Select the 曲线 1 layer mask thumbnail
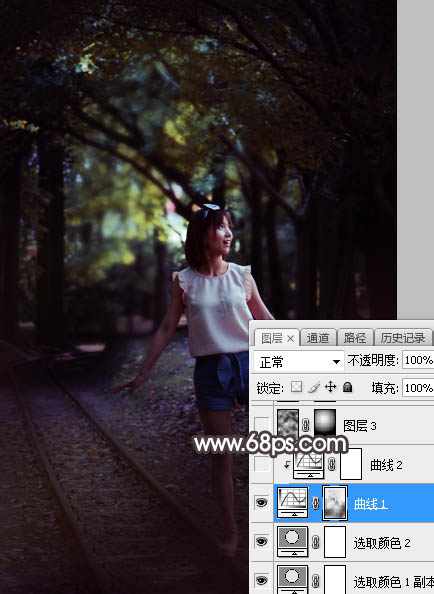The image size is (434, 594). coord(335,503)
